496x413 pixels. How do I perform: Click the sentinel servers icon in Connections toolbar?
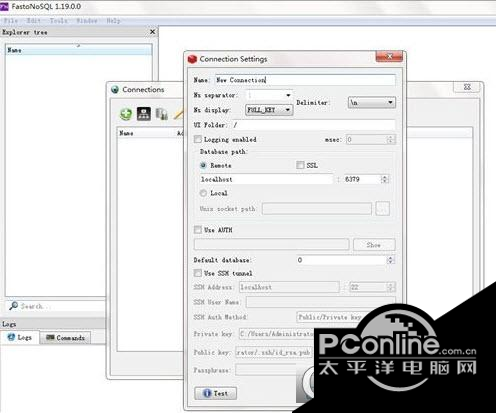pos(162,114)
